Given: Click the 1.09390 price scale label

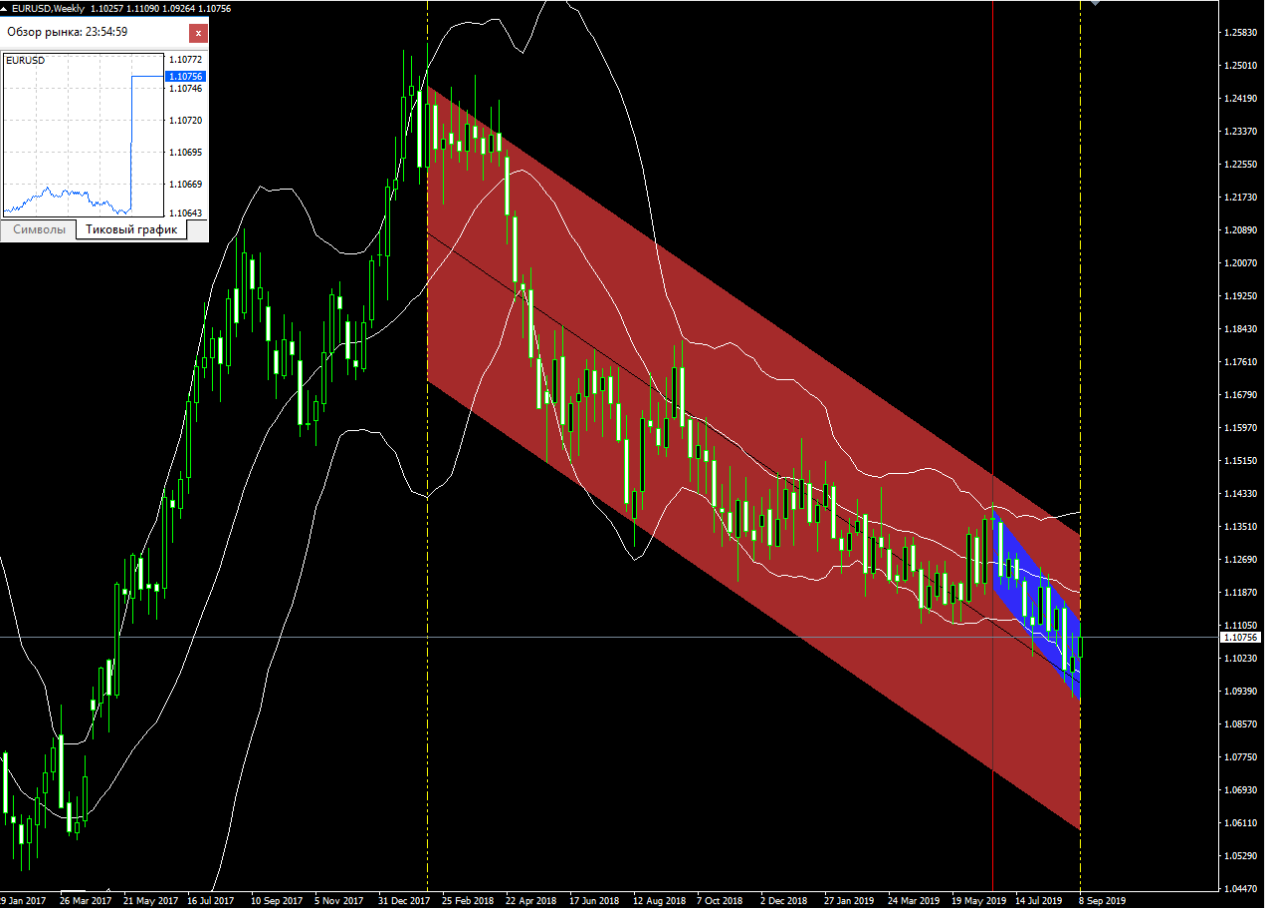Looking at the screenshot, I should click(1241, 691).
